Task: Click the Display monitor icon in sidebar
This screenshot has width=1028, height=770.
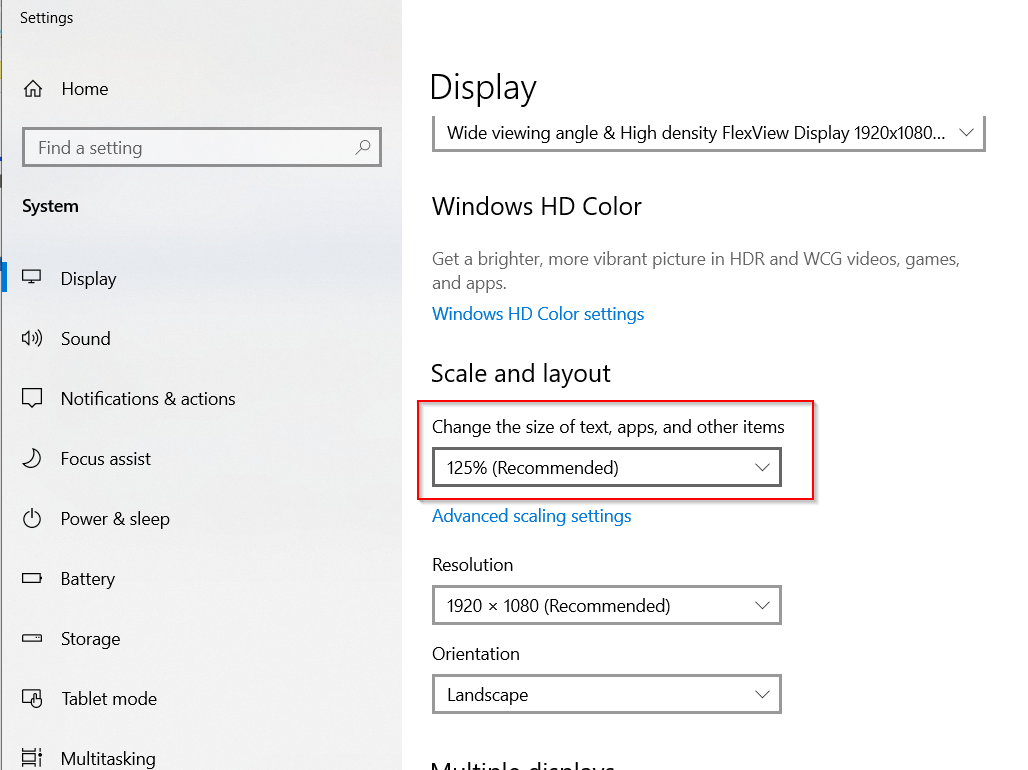Action: [32, 278]
